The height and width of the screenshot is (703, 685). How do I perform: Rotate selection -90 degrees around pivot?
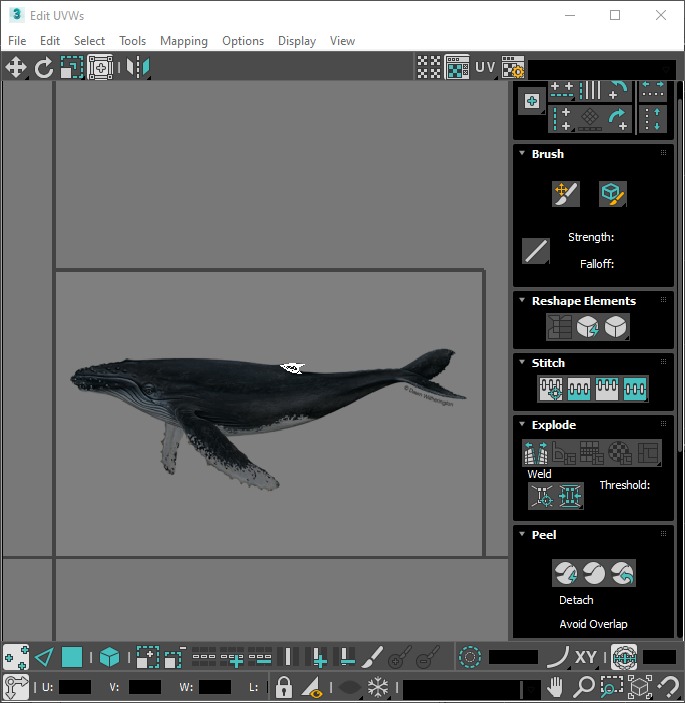click(619, 91)
